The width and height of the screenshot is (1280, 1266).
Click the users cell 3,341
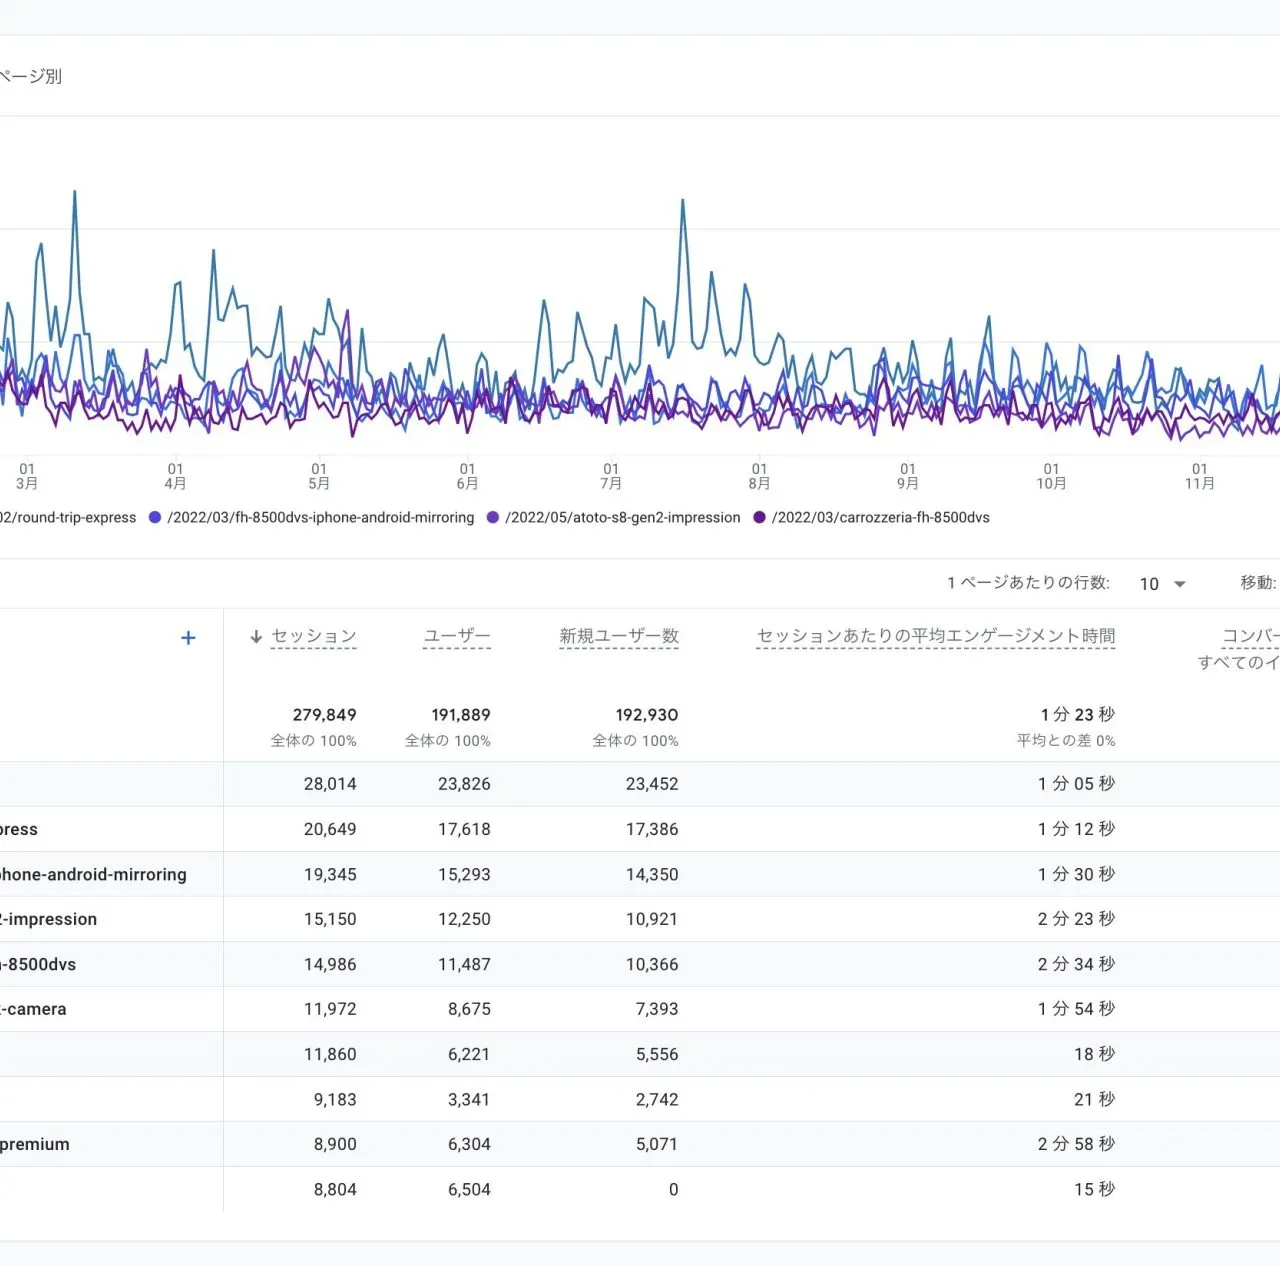(469, 1099)
